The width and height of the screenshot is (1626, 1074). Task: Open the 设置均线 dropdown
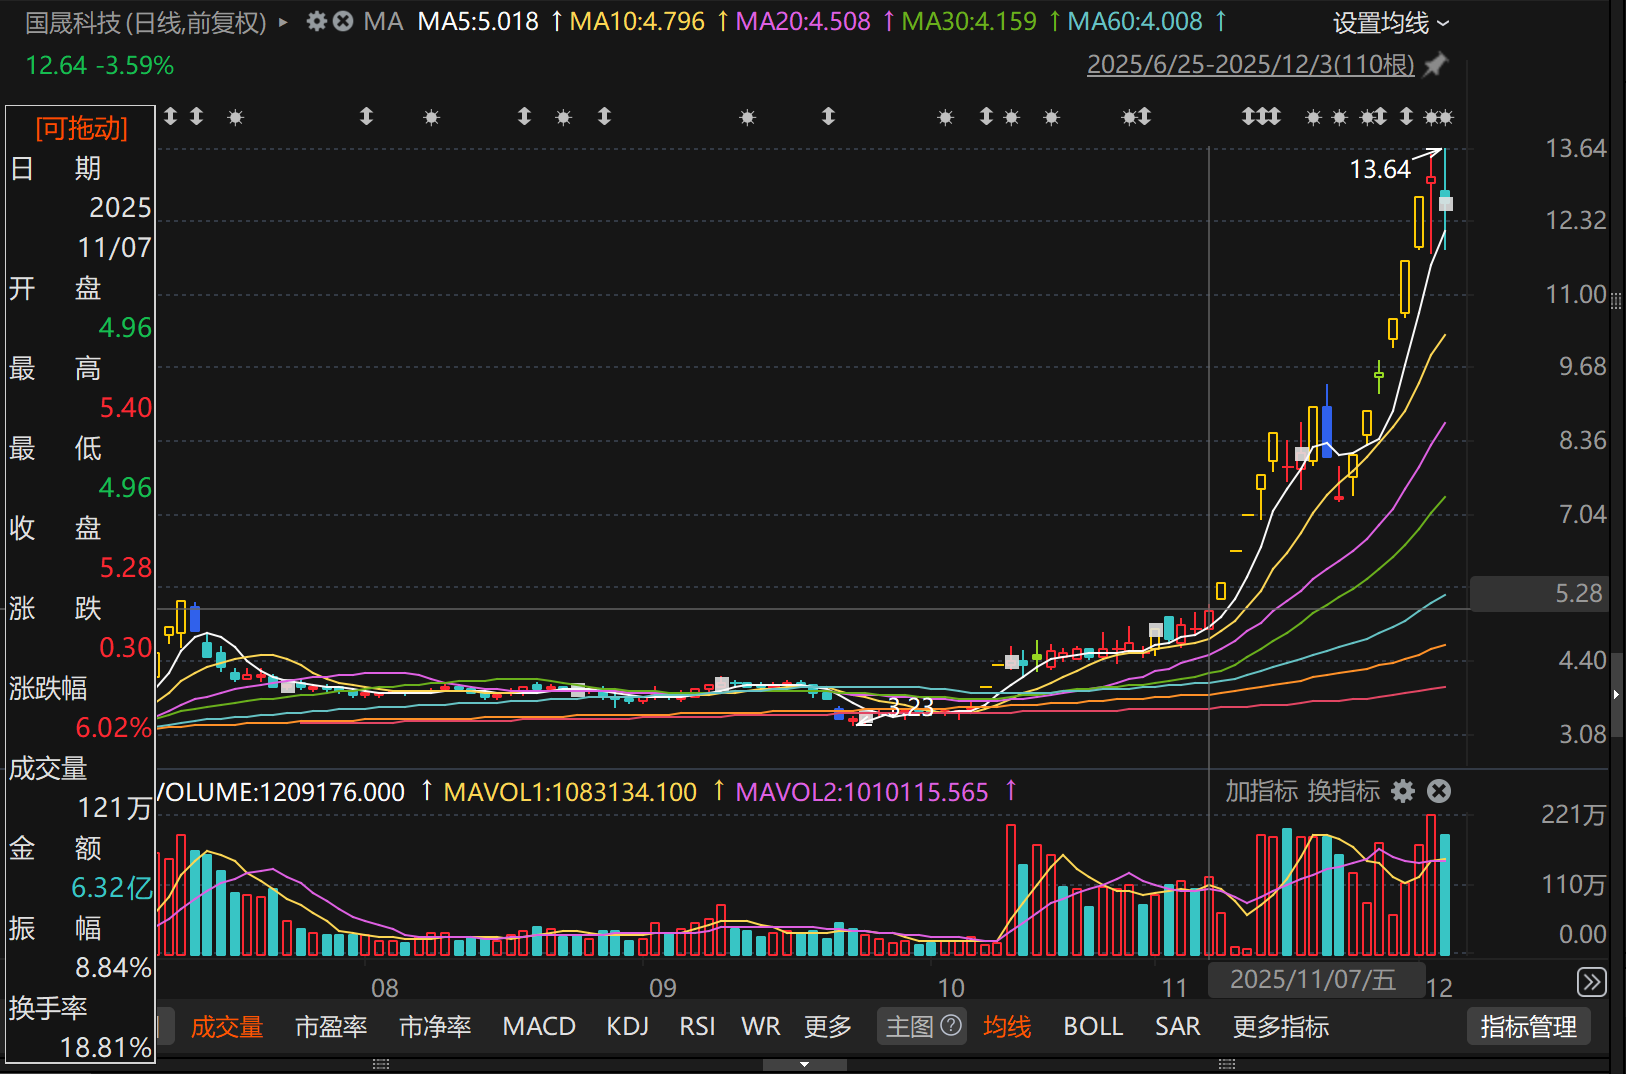(x=1390, y=23)
